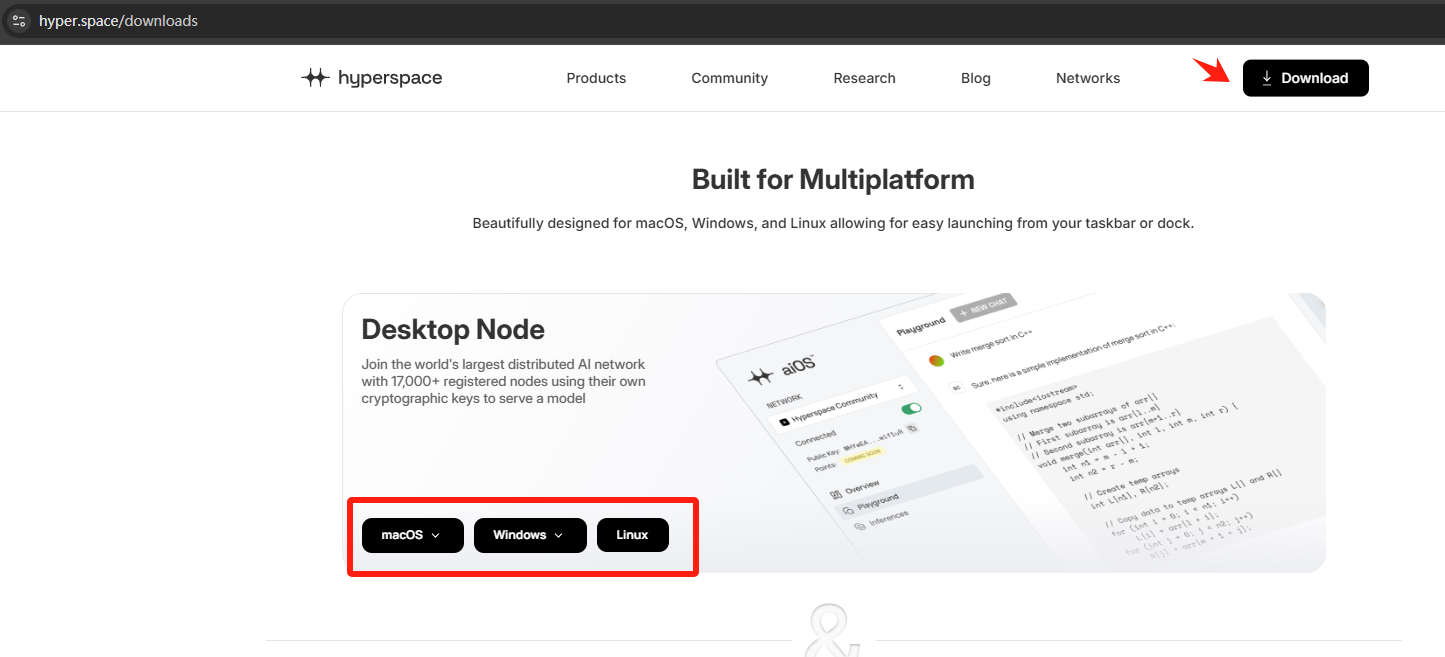Image resolution: width=1445 pixels, height=657 pixels.
Task: Visit the Blog page from navigation
Action: point(975,78)
